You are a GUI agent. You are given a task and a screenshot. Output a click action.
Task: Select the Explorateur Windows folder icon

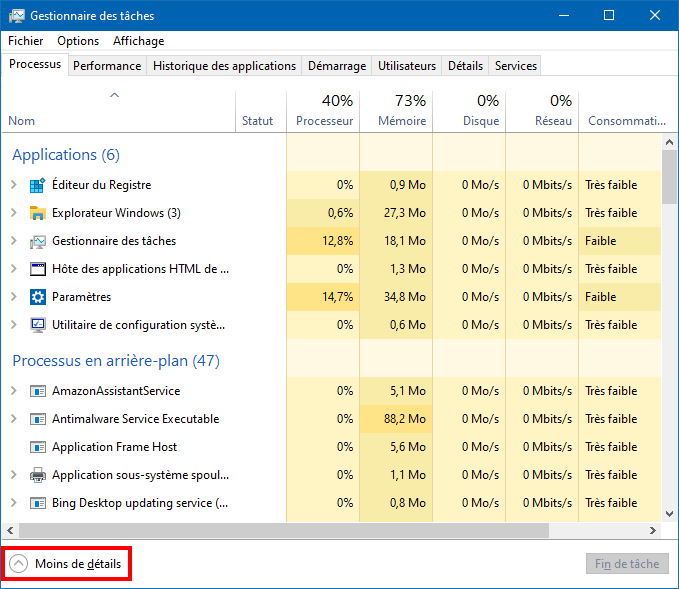tap(38, 213)
